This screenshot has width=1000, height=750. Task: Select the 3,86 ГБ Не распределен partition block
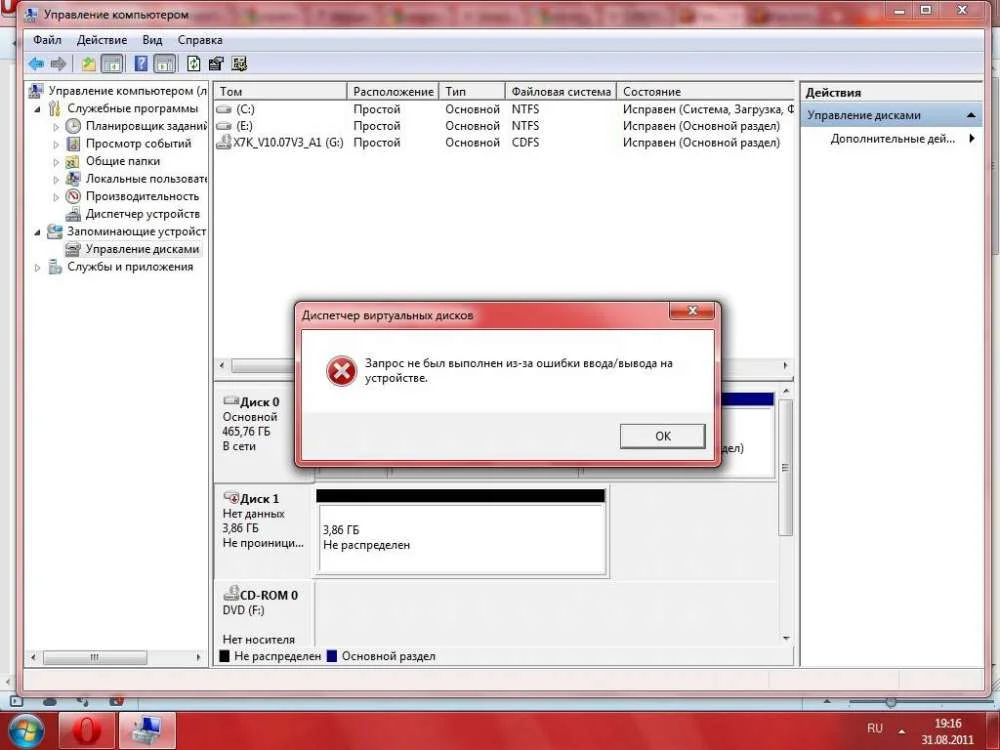tap(460, 532)
